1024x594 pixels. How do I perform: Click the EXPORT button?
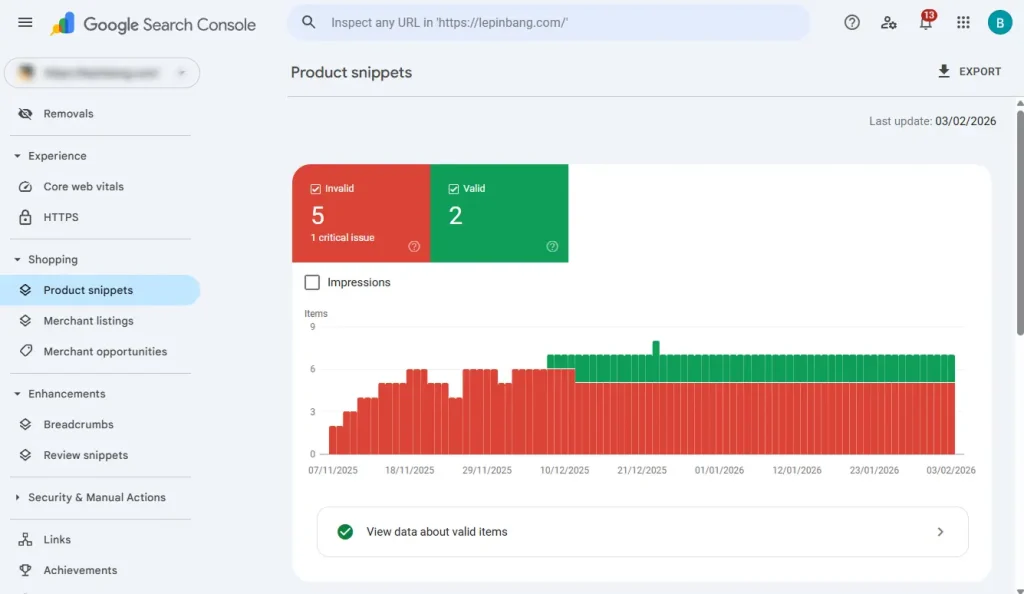tap(968, 72)
